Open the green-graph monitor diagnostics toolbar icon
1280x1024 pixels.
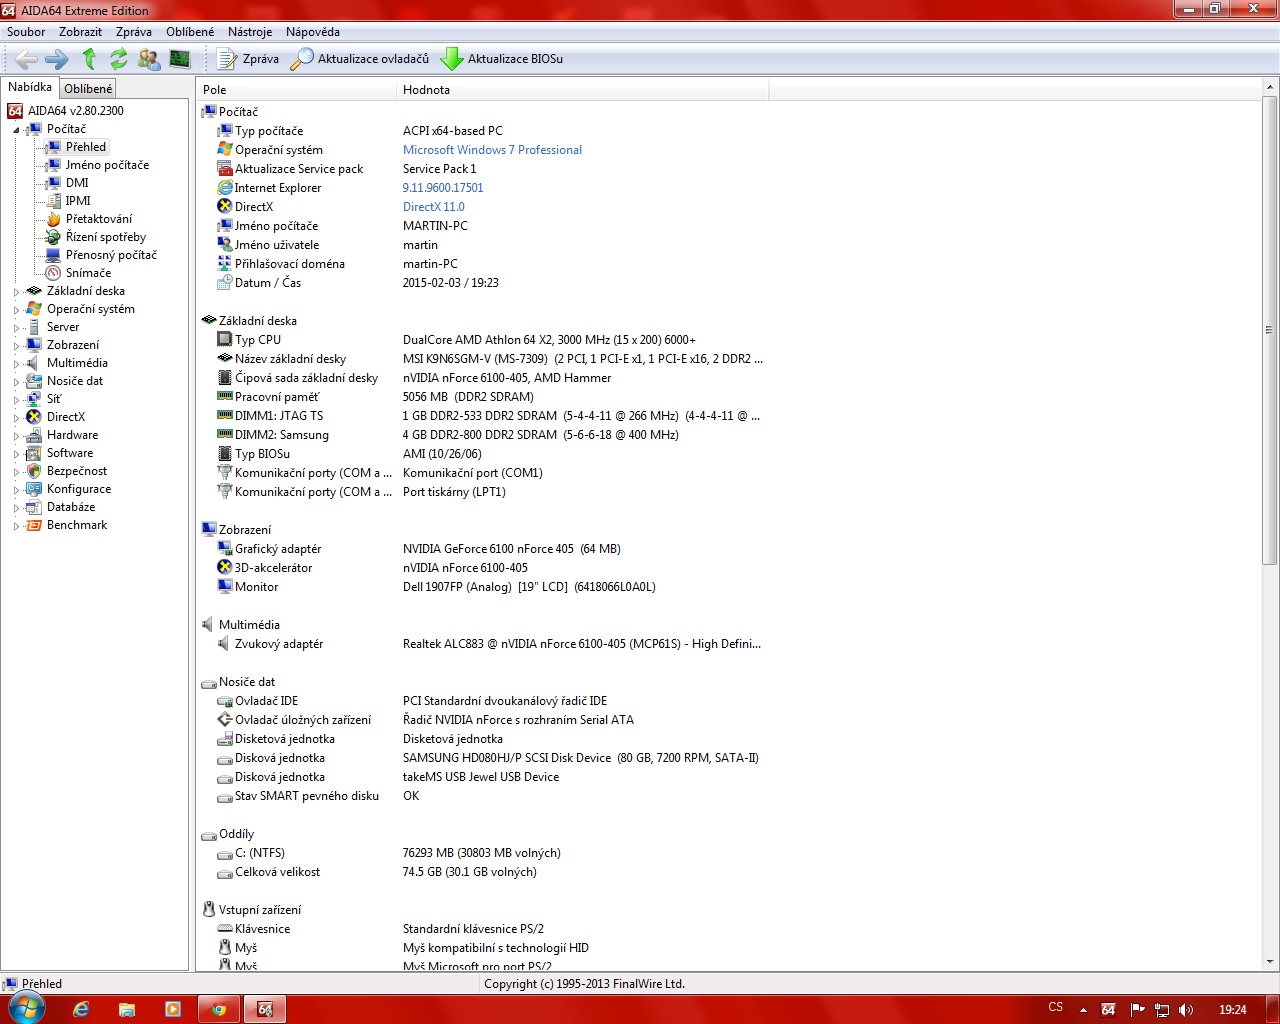[180, 59]
